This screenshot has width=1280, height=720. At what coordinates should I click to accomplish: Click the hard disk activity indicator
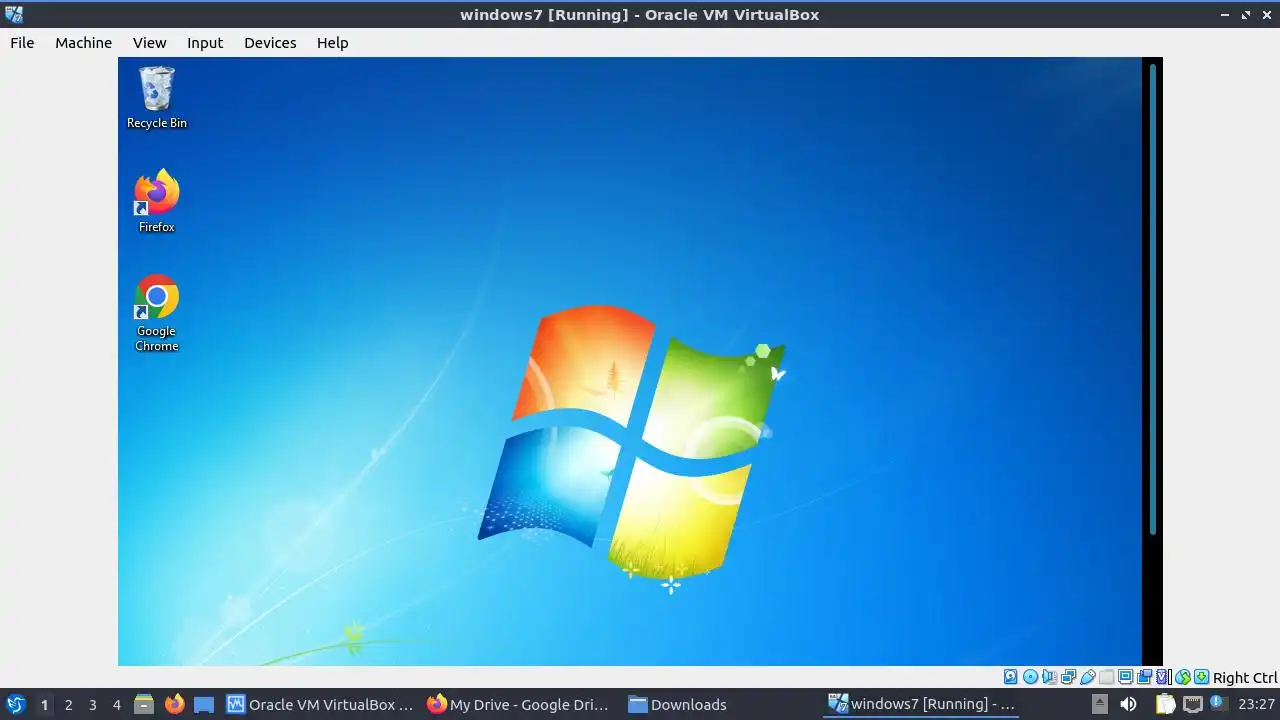(x=1010, y=677)
